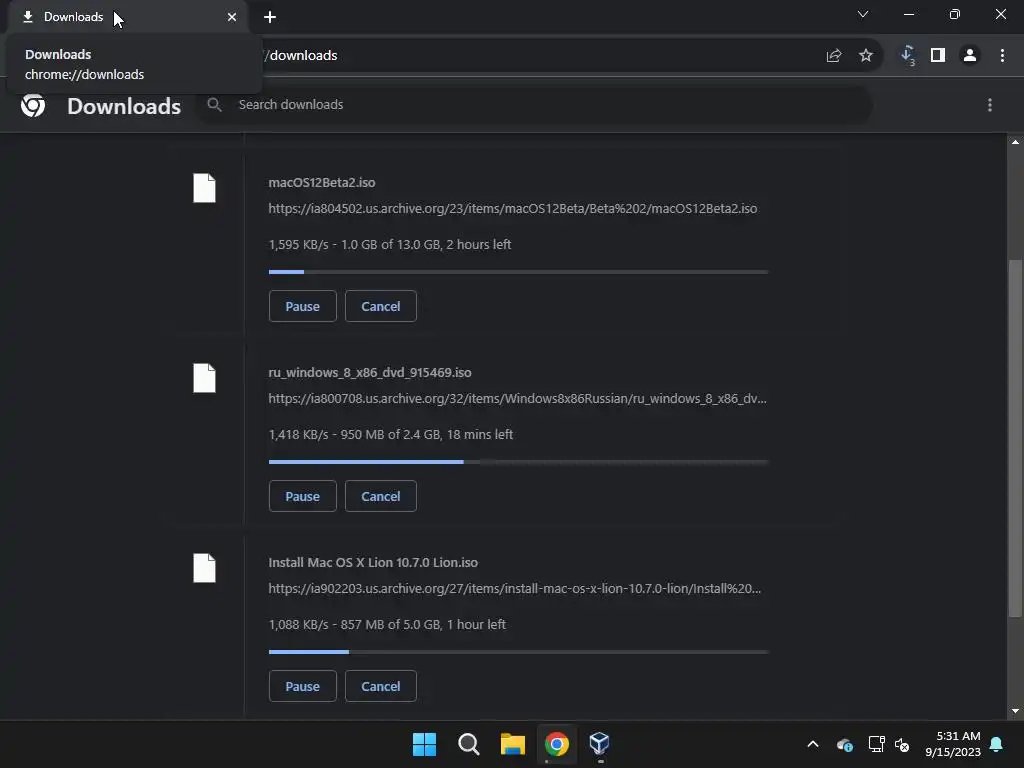Click status text '1,595 KB/s - 1.0 GB of 13.0 GB'

[x=355, y=245]
